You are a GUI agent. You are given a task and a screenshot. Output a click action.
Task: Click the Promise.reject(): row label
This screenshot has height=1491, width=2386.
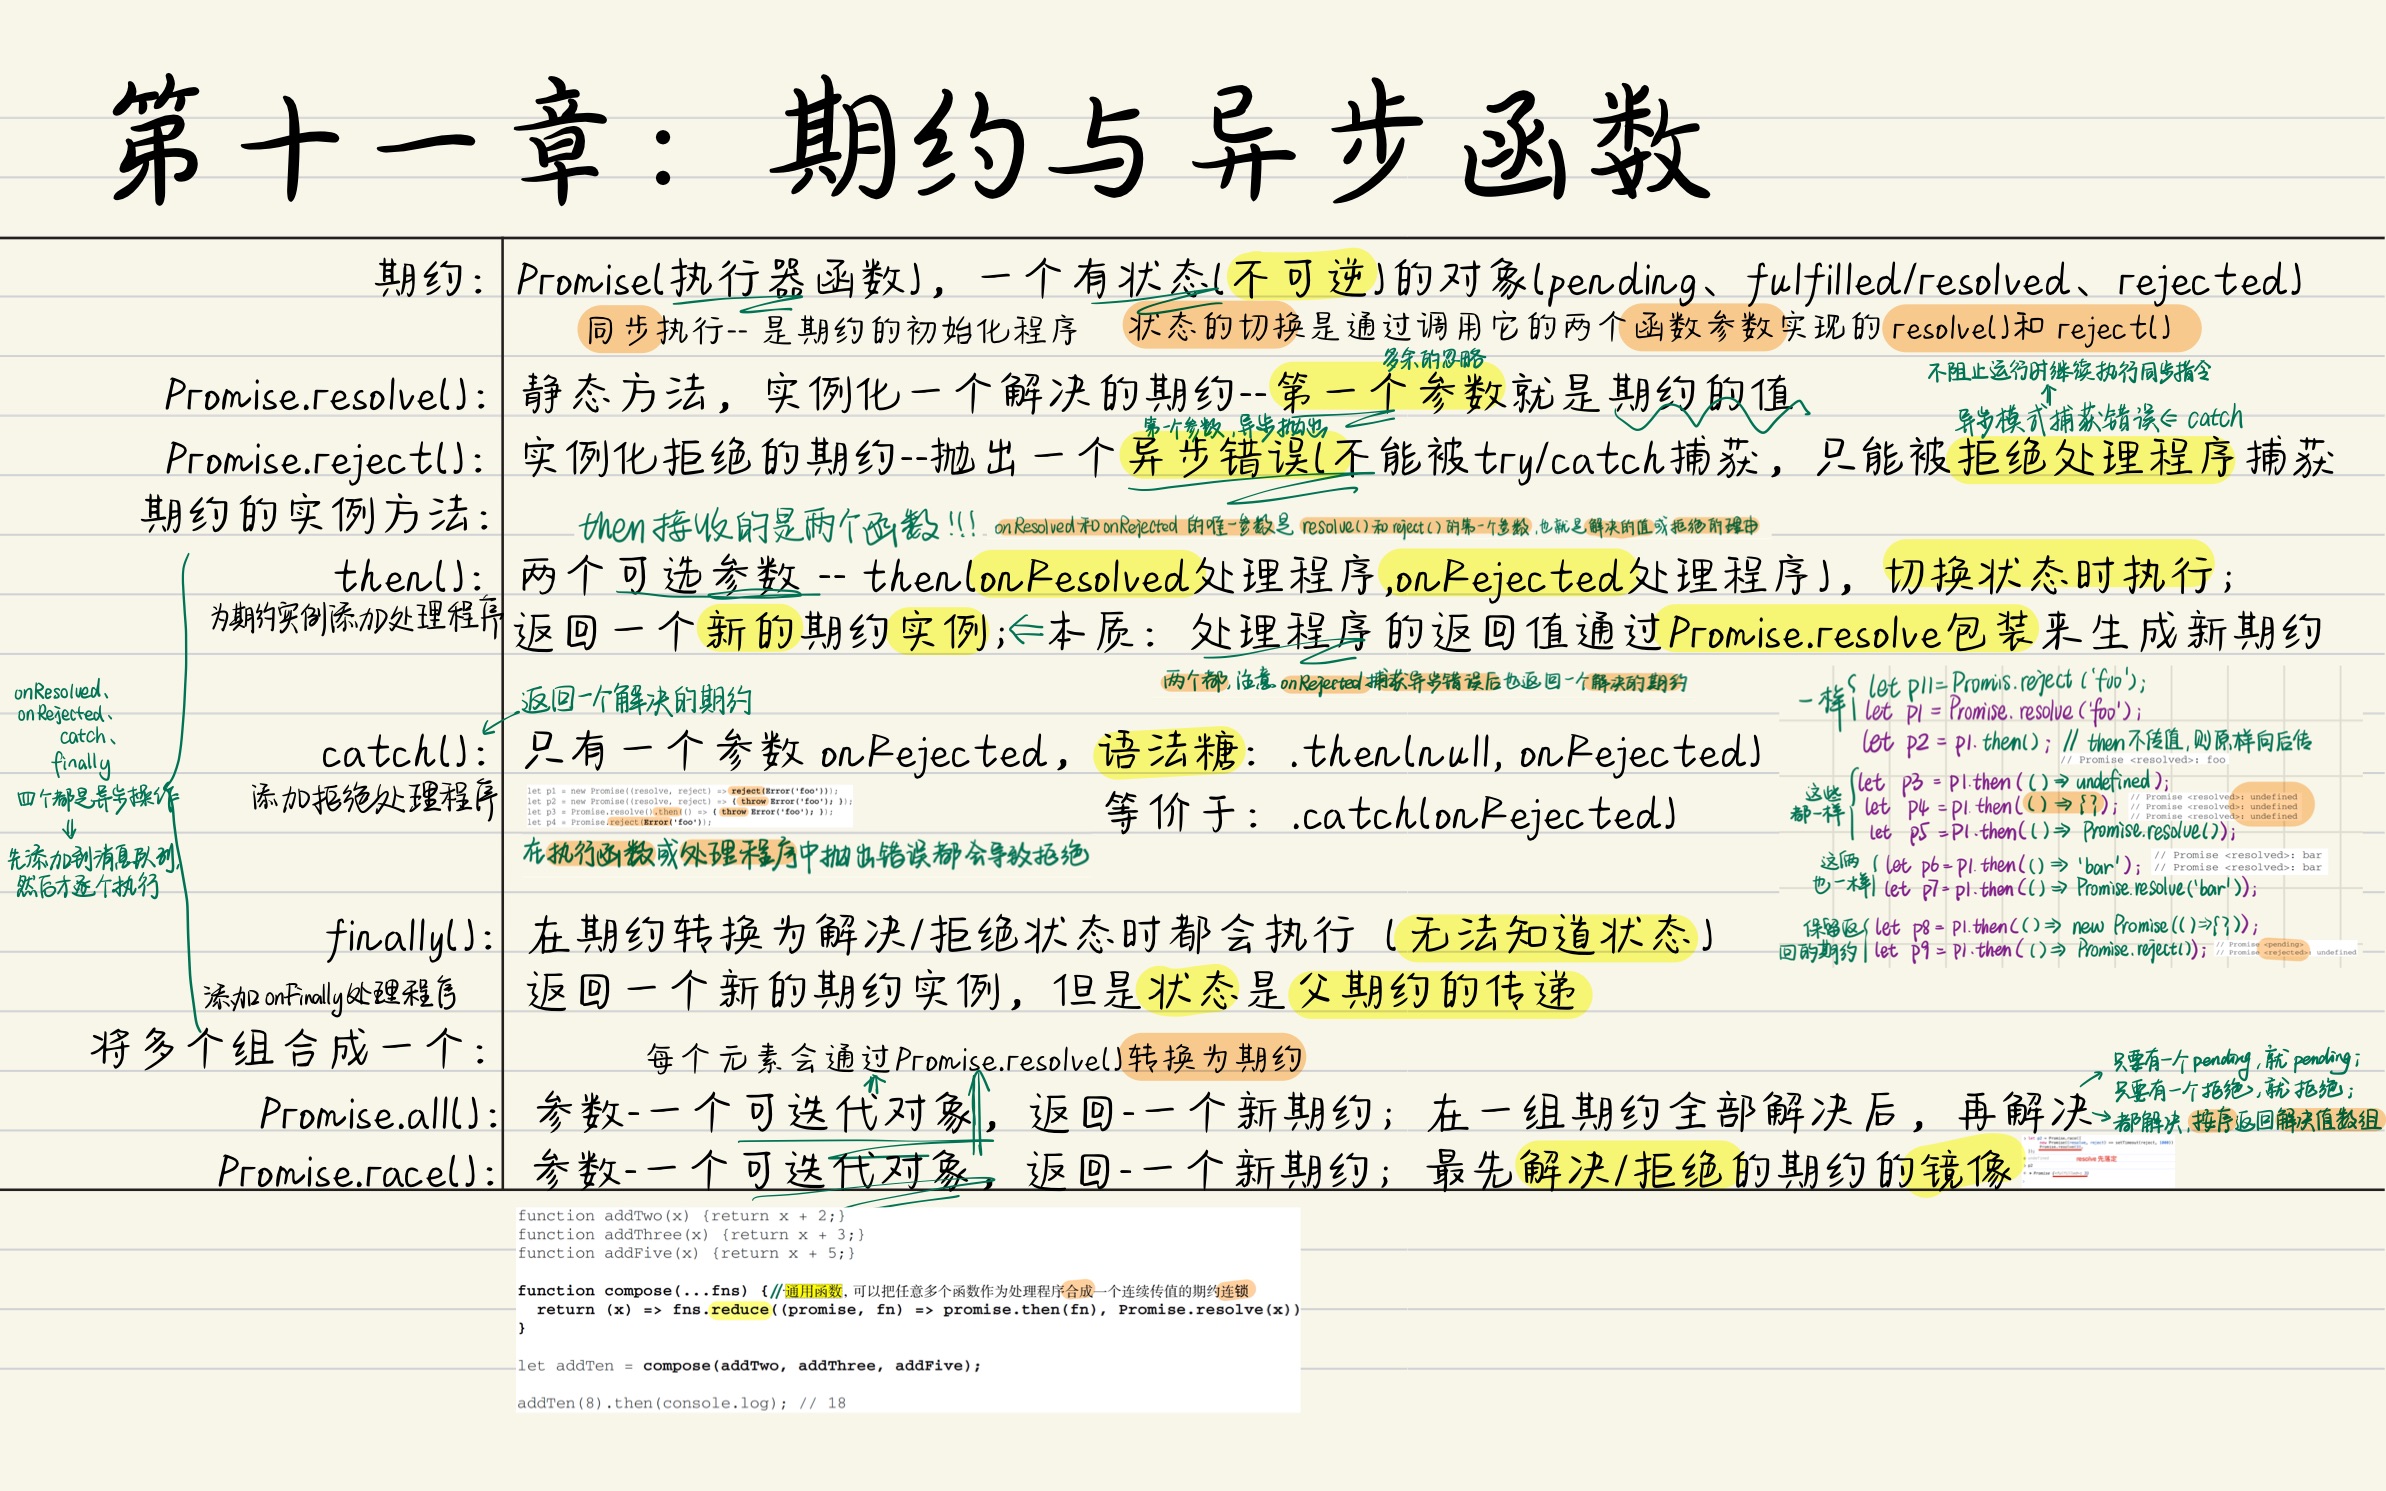point(326,459)
